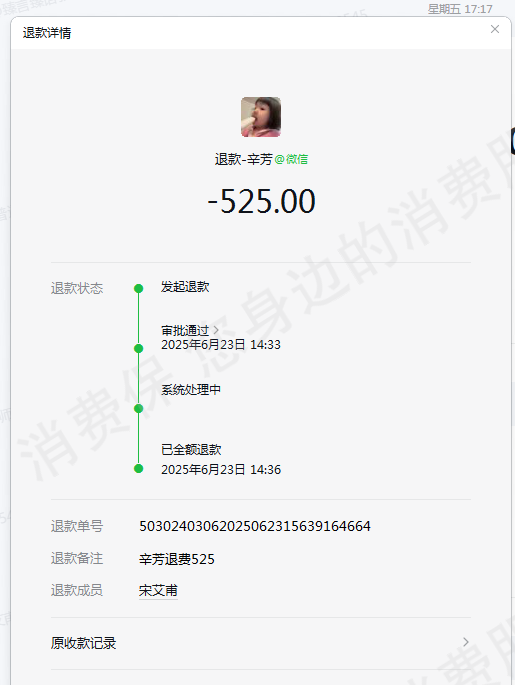The height and width of the screenshot is (685, 515).
Task: Close the 退款详情 dialog
Action: click(x=494, y=29)
